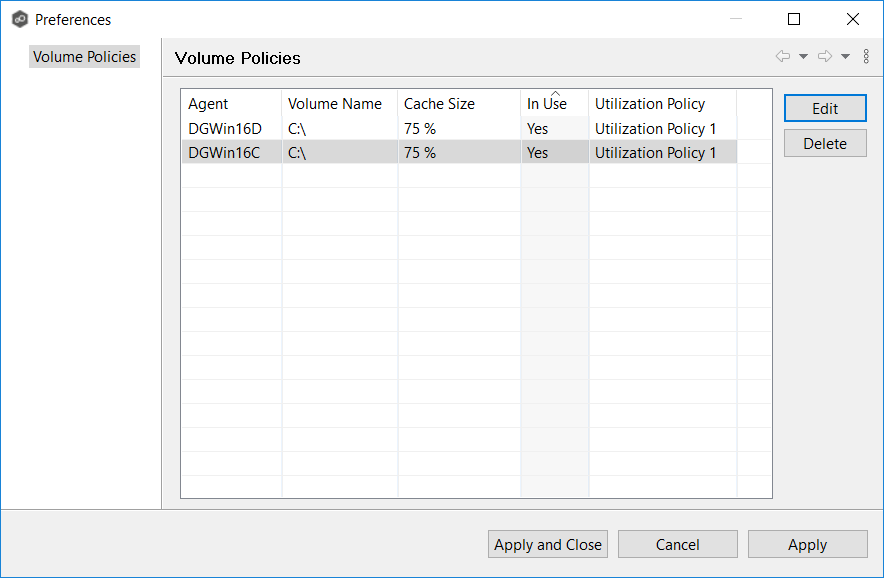The height and width of the screenshot is (578, 884).
Task: Click the Cache Size column header
Action: 458,104
